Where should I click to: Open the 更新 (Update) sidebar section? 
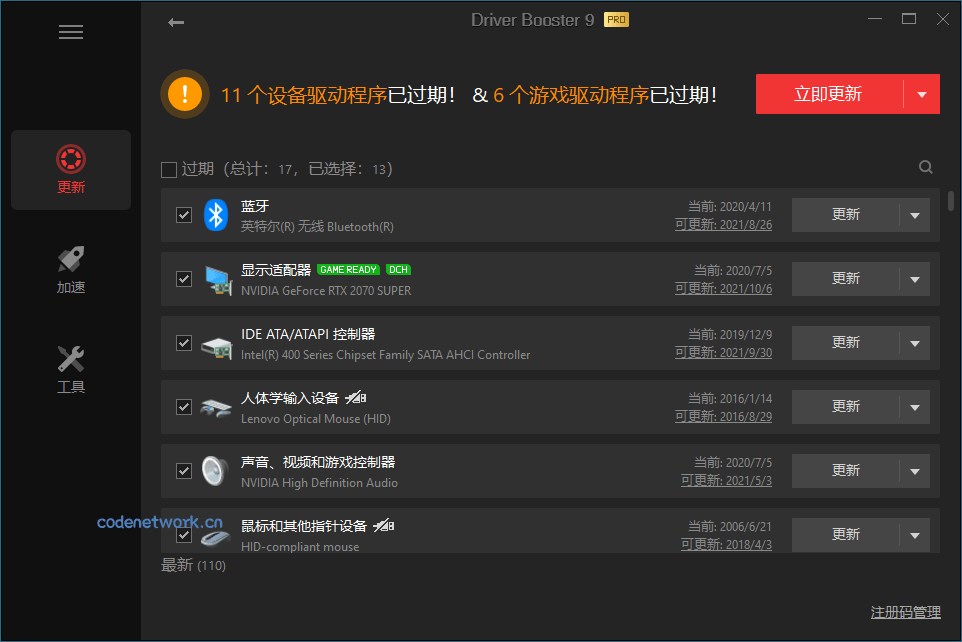[70, 168]
